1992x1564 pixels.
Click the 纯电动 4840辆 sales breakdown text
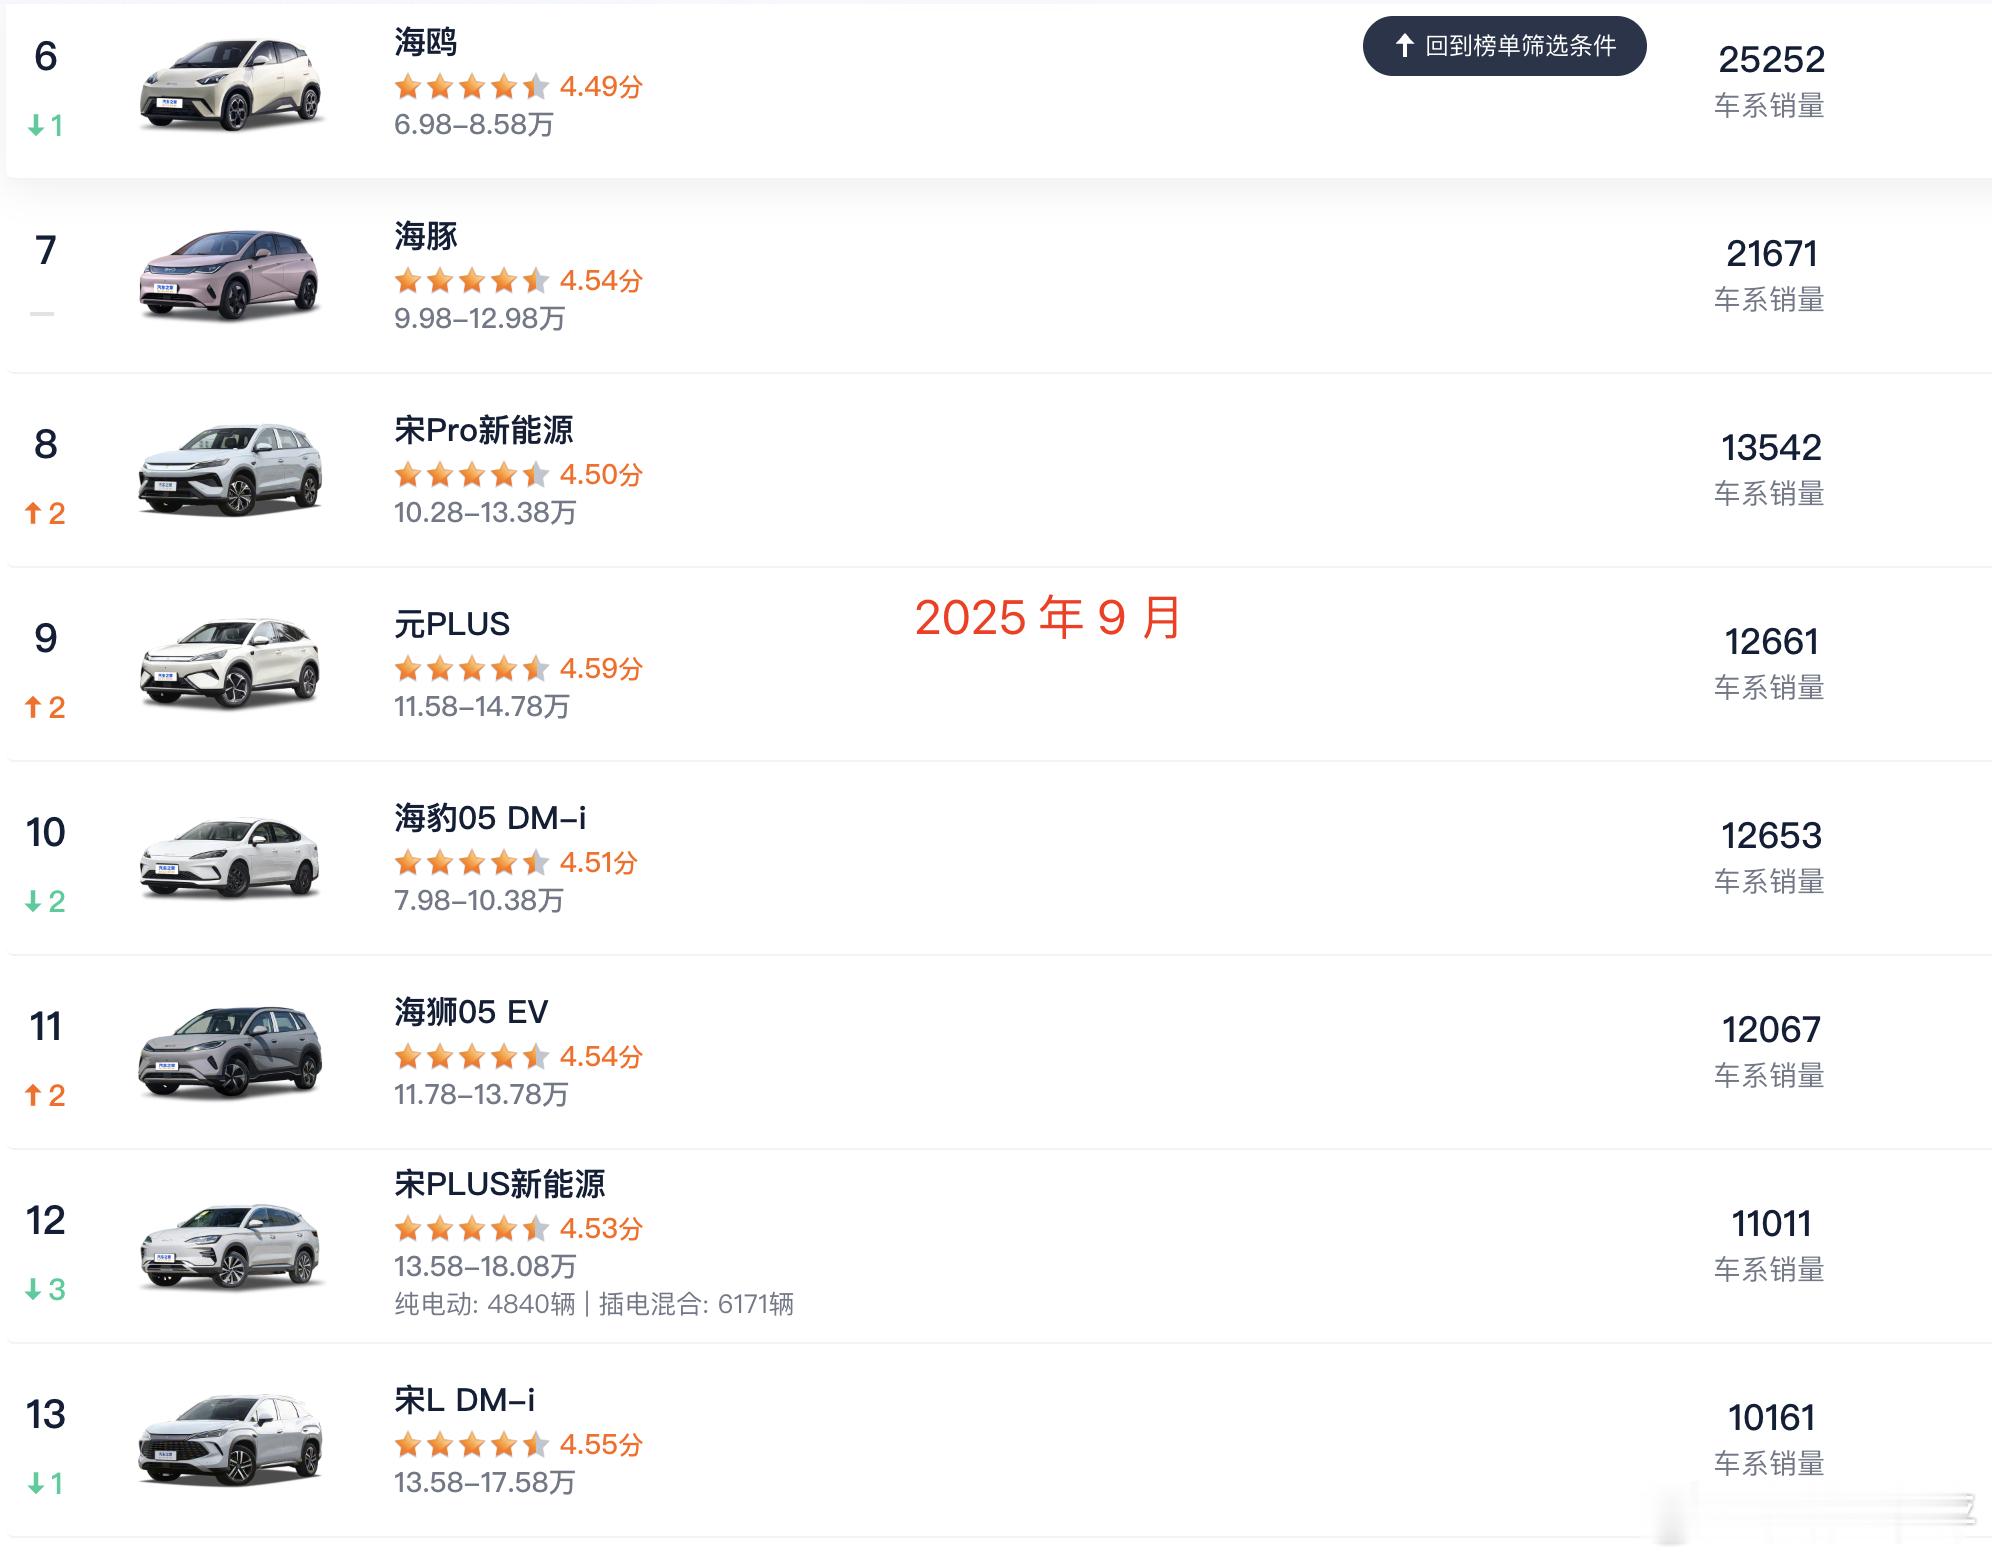click(485, 1304)
